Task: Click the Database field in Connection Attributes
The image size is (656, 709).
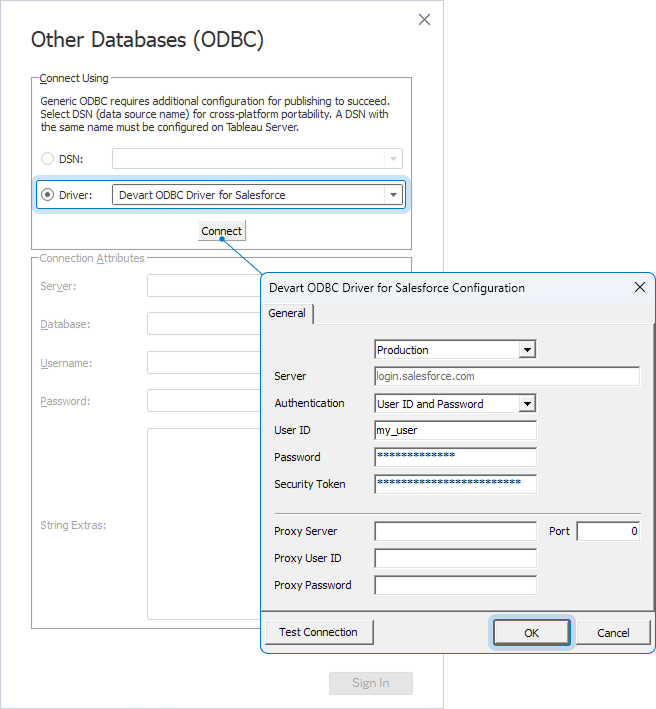Action: coord(204,324)
